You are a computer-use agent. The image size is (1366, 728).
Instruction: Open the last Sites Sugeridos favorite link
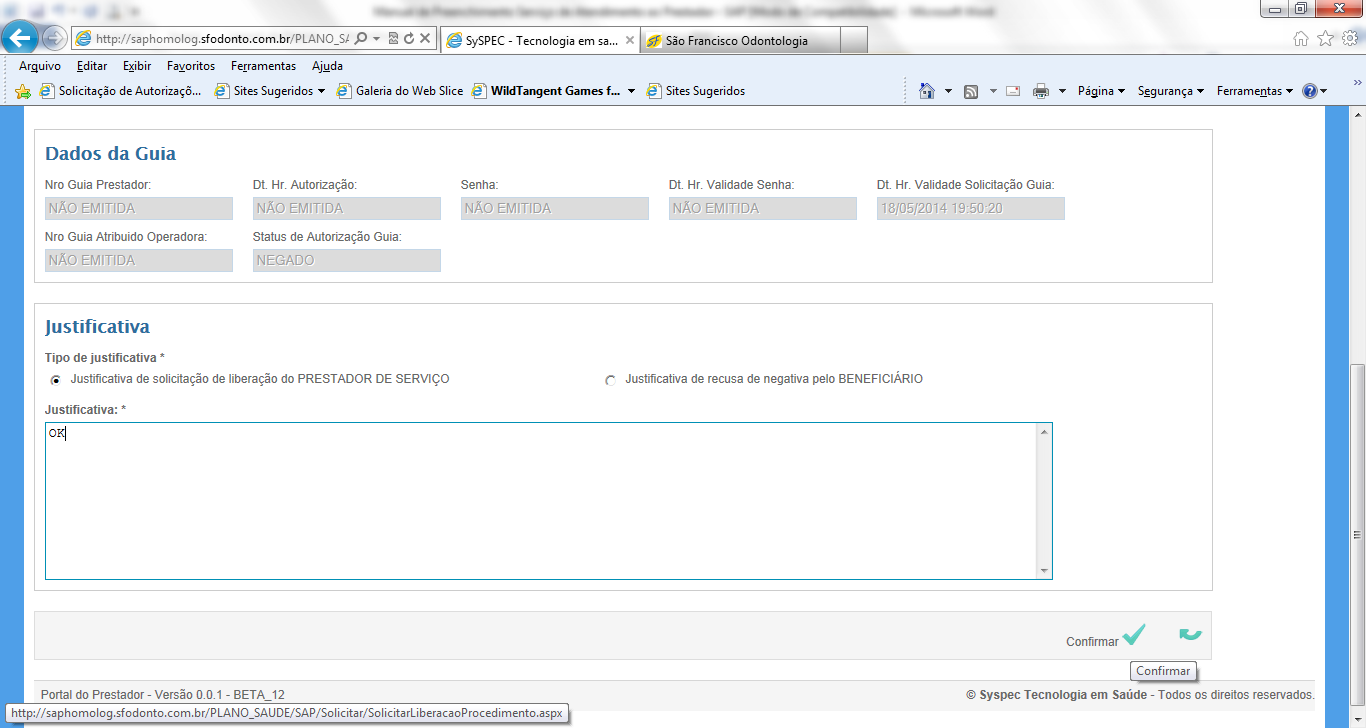tap(696, 91)
